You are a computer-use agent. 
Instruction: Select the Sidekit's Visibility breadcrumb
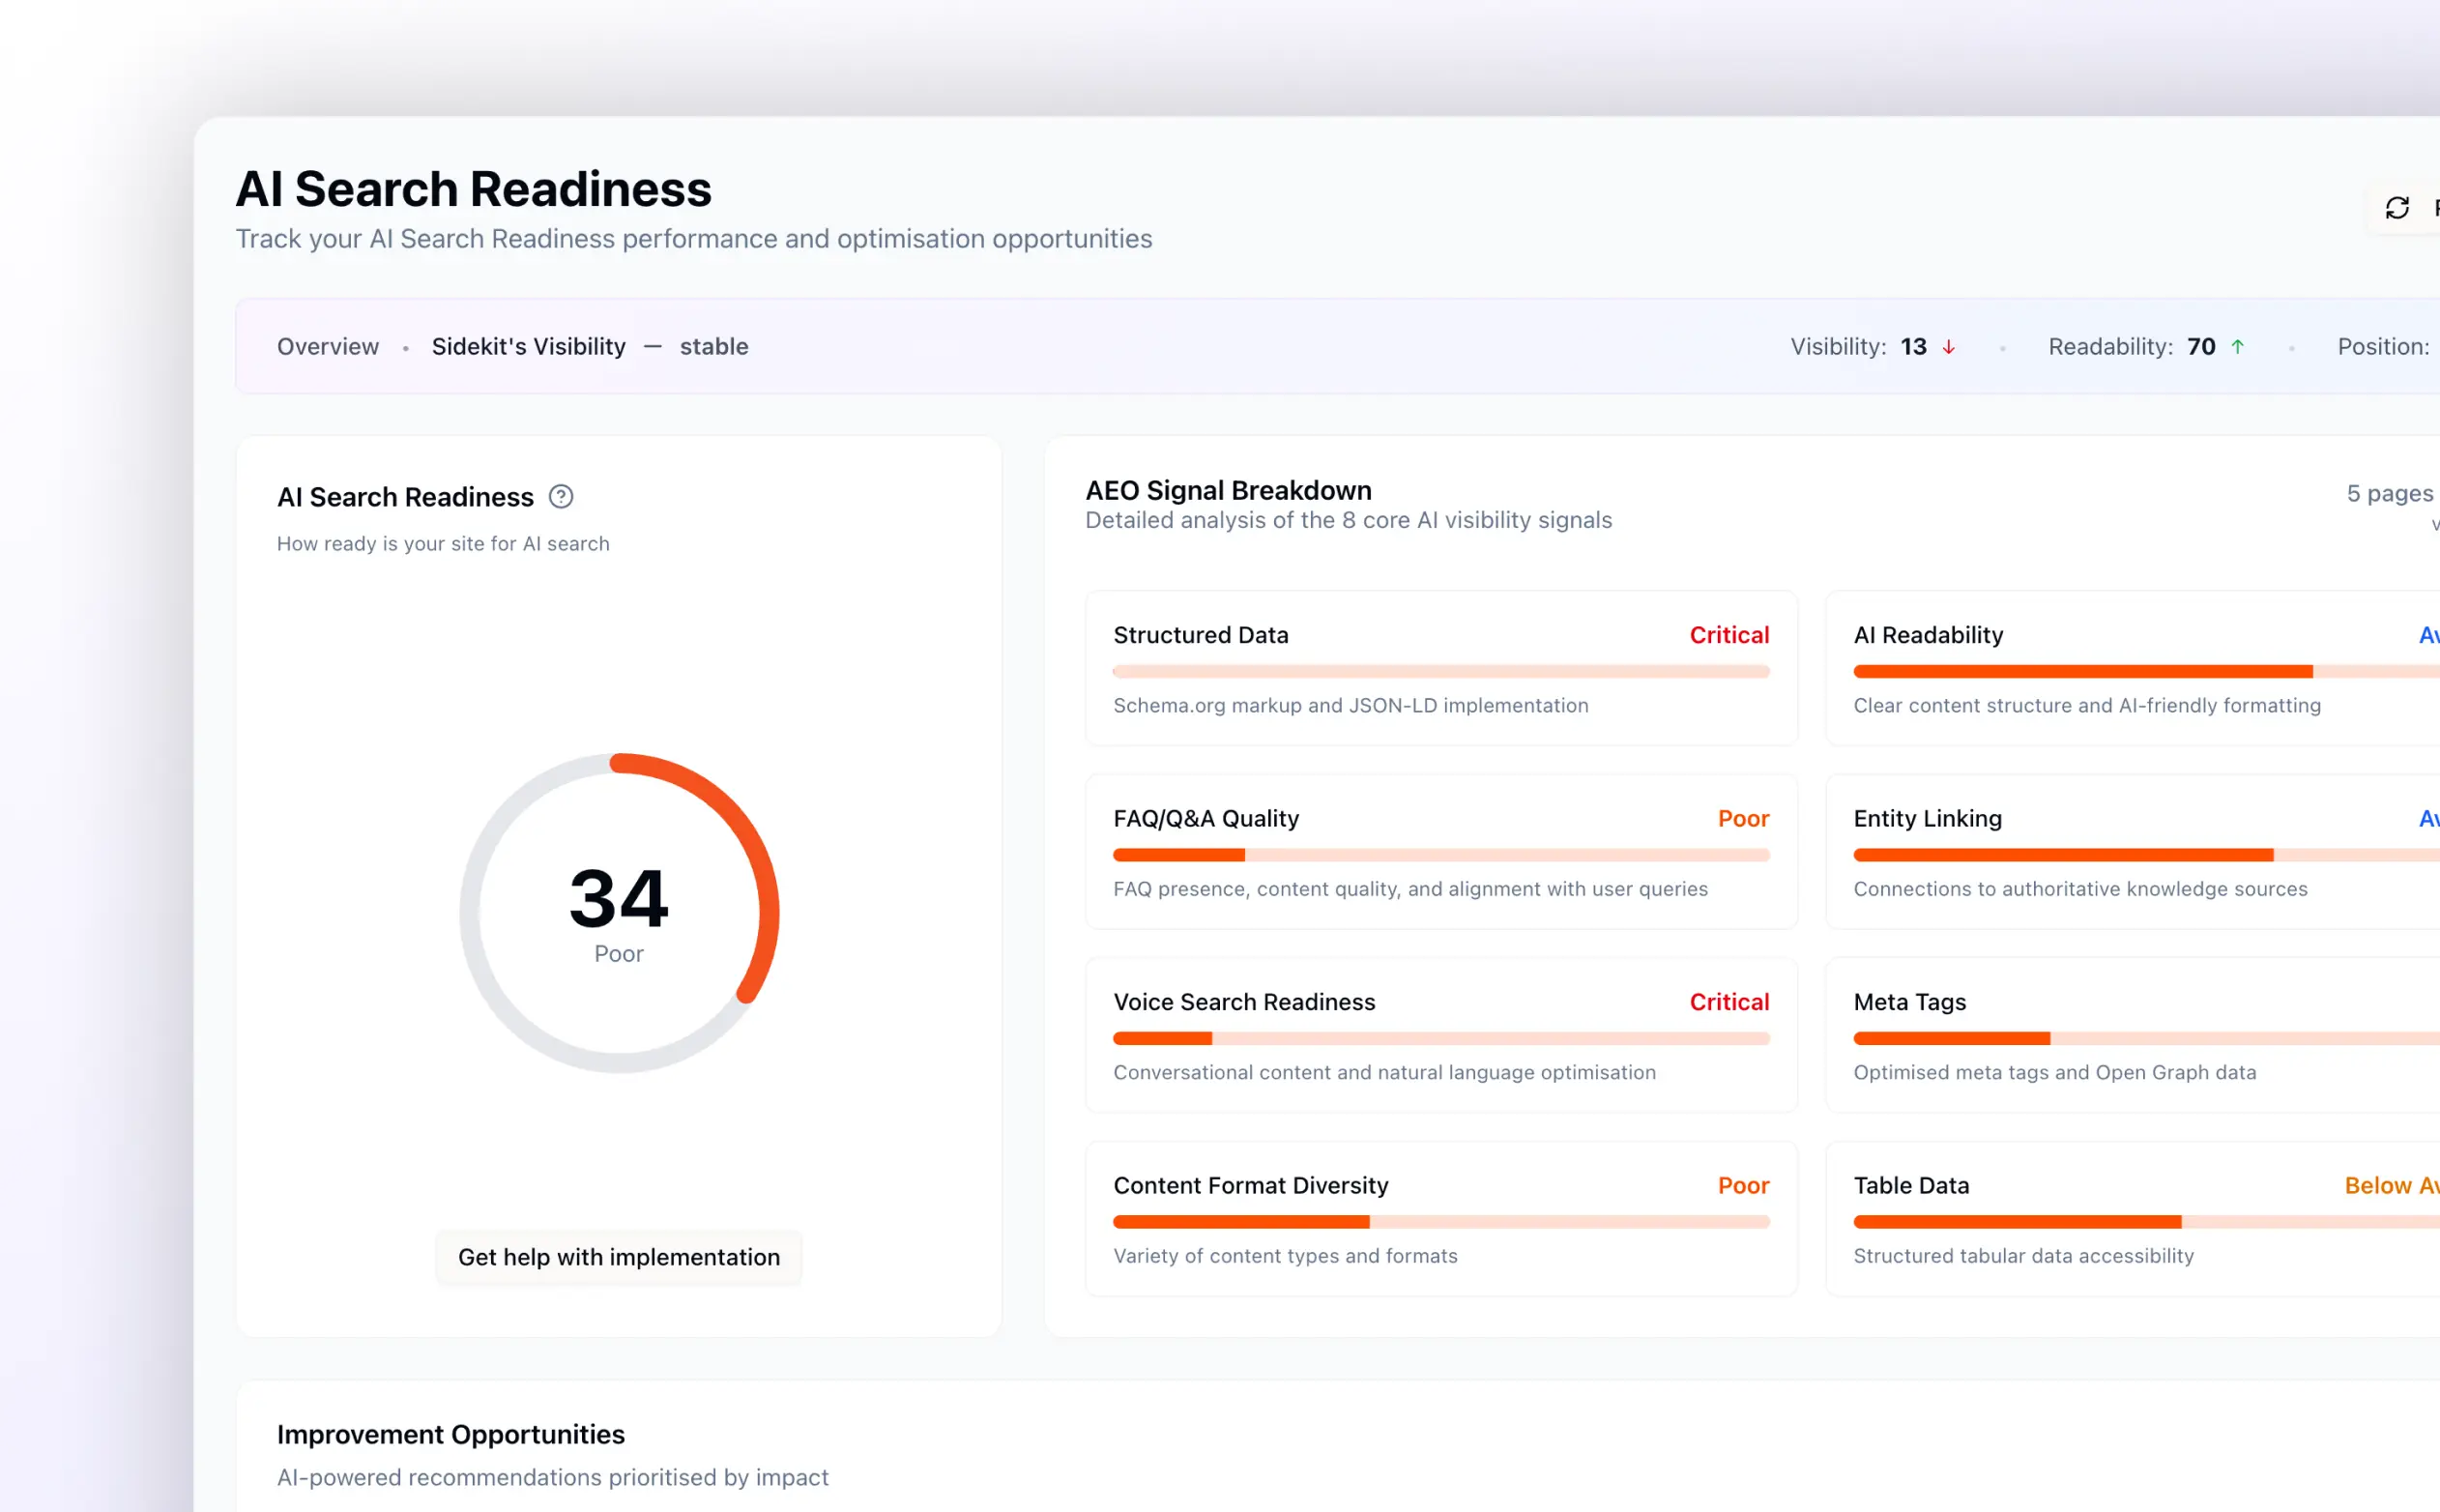click(528, 347)
